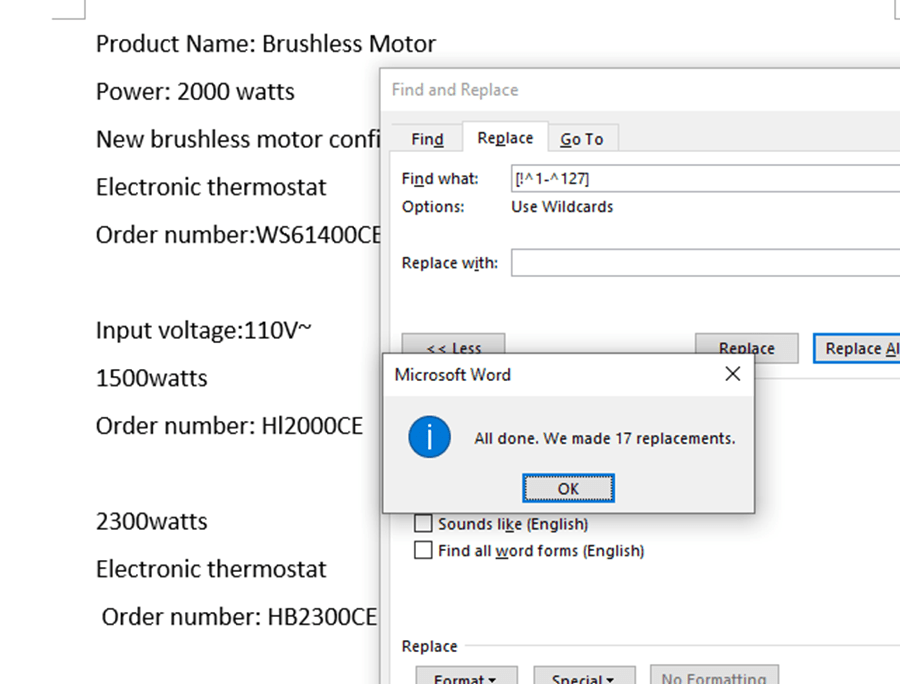900x684 pixels.
Task: Collapse options with the << Less button
Action: point(453,346)
